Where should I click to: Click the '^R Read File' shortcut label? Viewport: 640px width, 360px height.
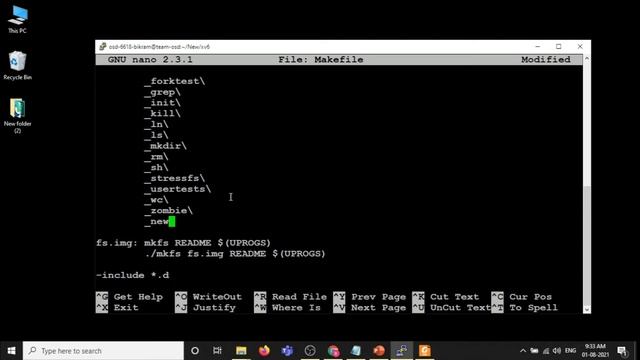click(291, 297)
